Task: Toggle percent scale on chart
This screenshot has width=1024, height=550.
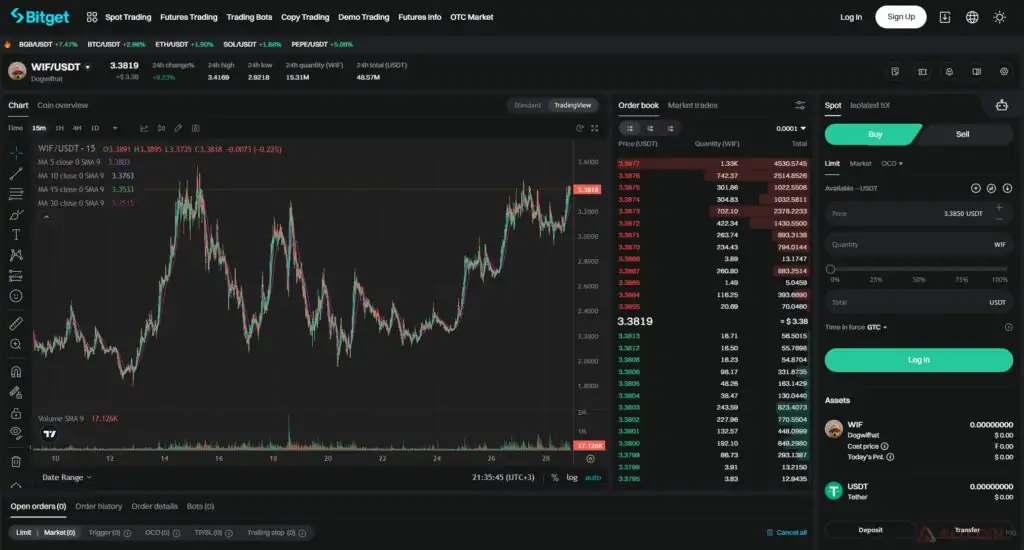Action: [x=554, y=477]
